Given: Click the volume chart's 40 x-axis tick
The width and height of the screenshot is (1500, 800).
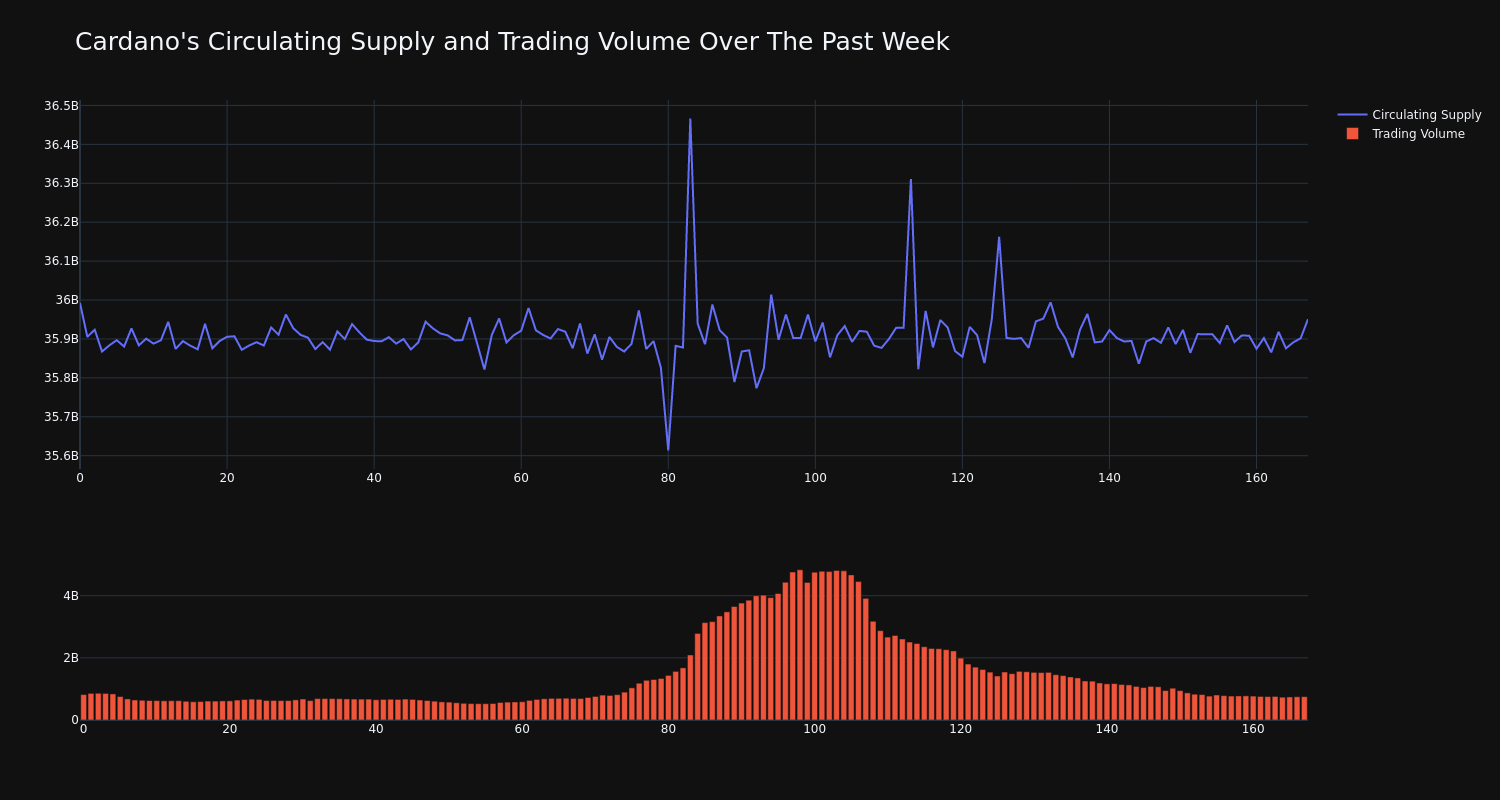Looking at the screenshot, I should pyautogui.click(x=376, y=729).
